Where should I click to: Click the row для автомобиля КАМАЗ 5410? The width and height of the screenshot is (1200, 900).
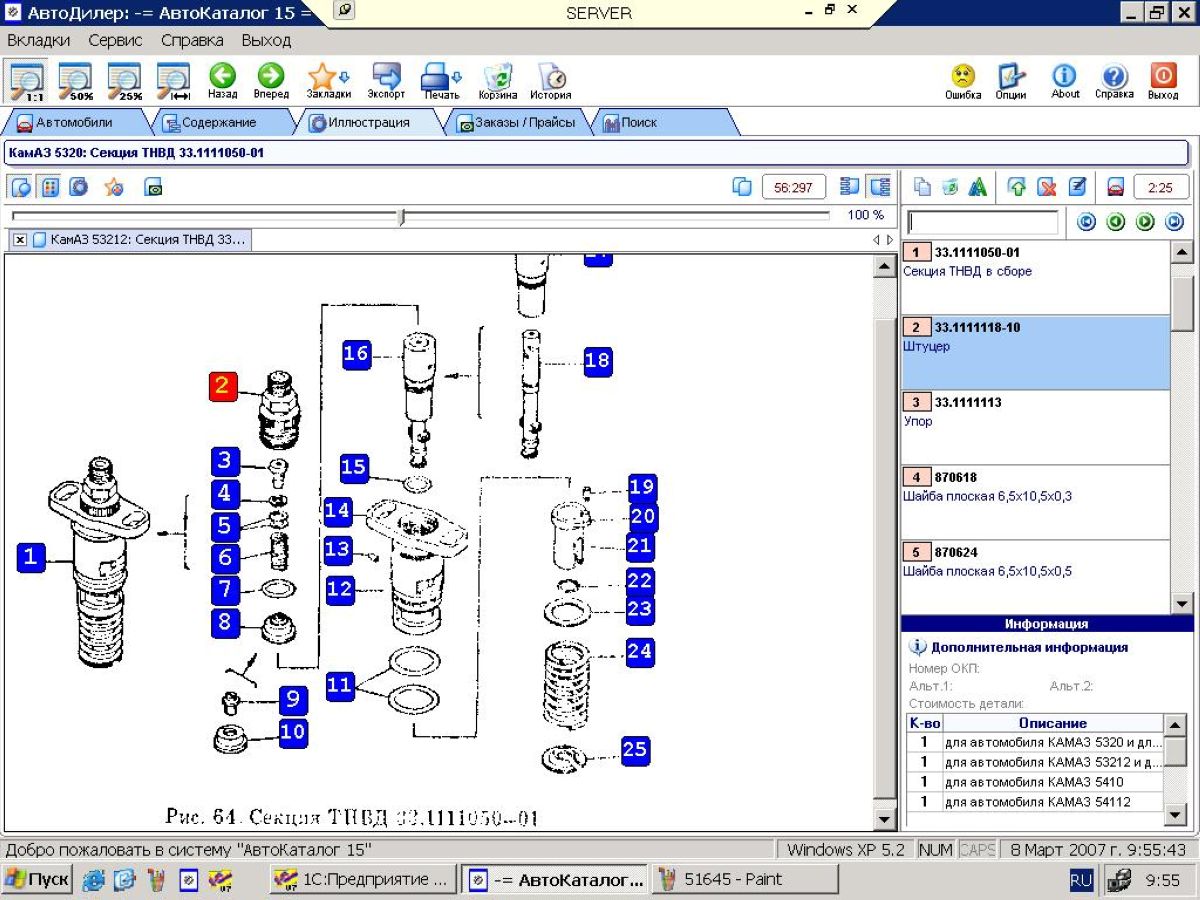click(x=1035, y=782)
